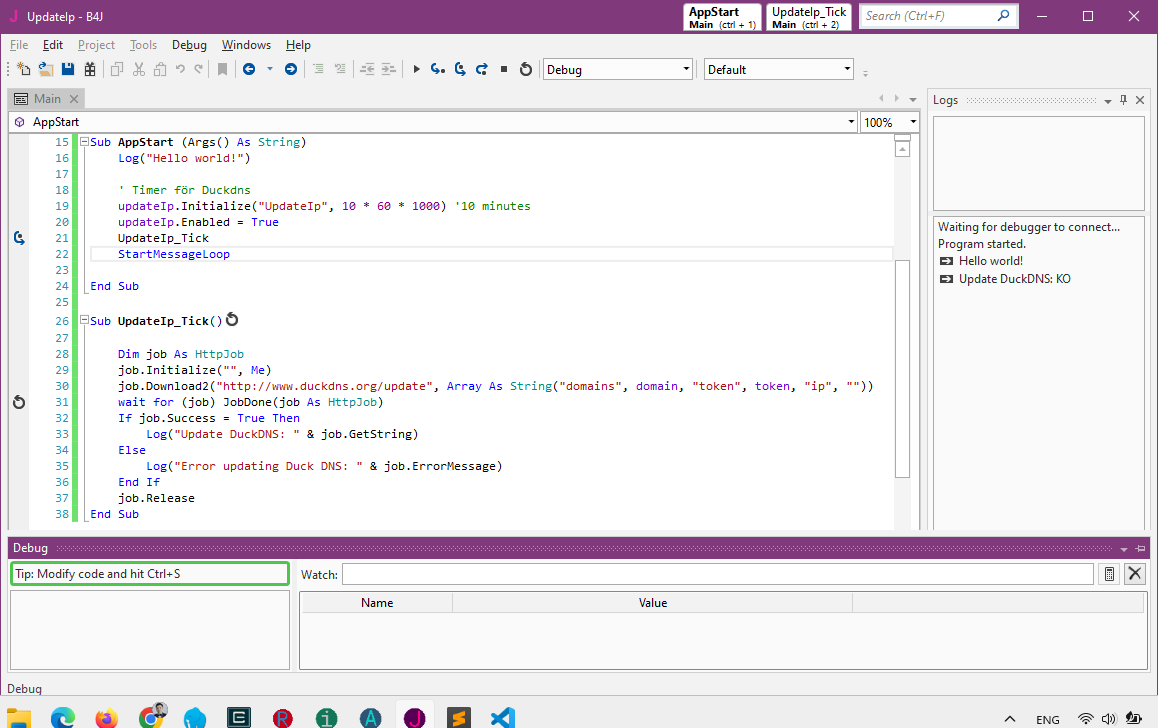Screen dimensions: 1158x728
Task: Switch to the UpdateIp_Tick recent sub tab
Action: tap(808, 17)
